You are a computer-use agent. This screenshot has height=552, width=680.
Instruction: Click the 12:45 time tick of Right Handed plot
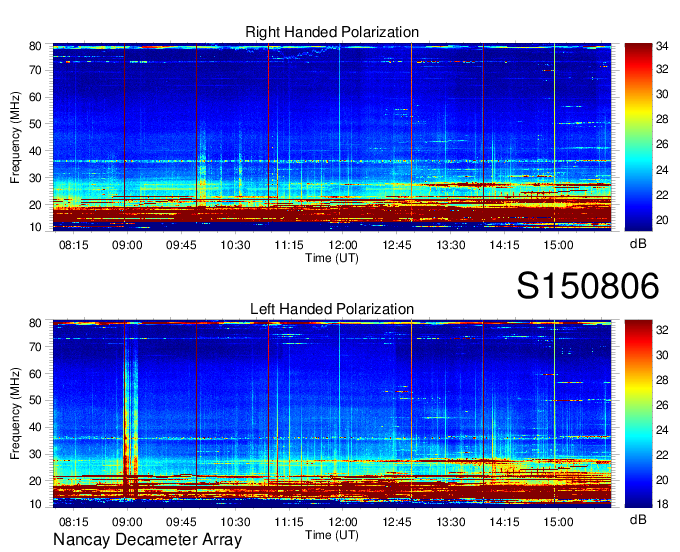pos(396,245)
